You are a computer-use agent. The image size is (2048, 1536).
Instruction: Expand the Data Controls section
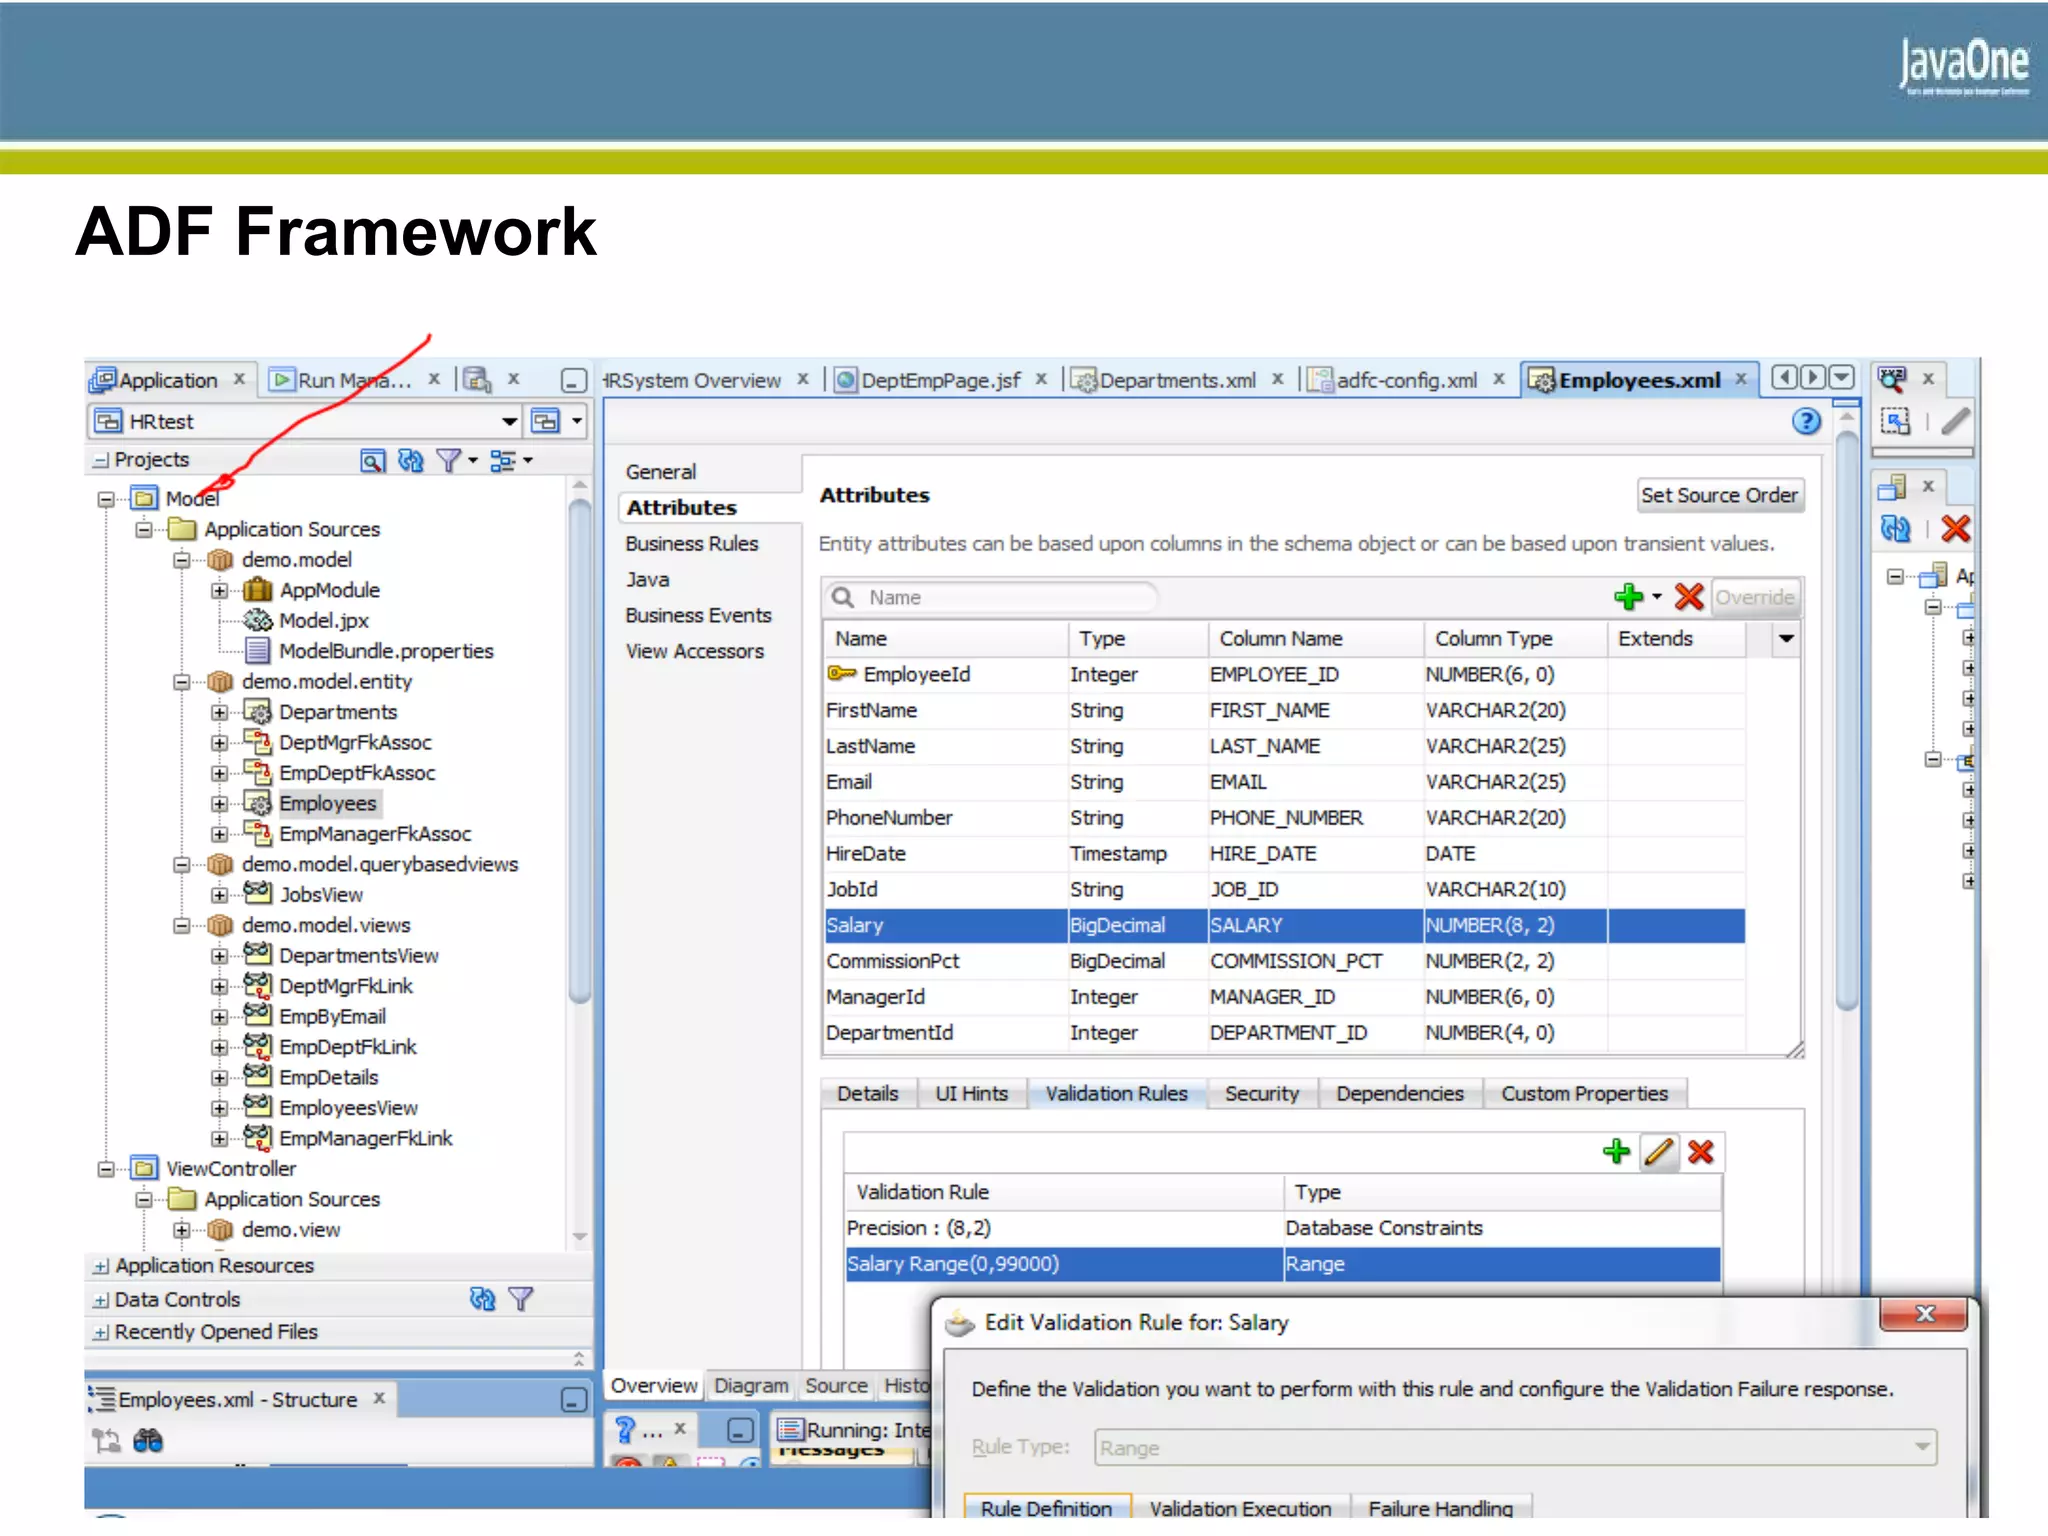coord(100,1300)
